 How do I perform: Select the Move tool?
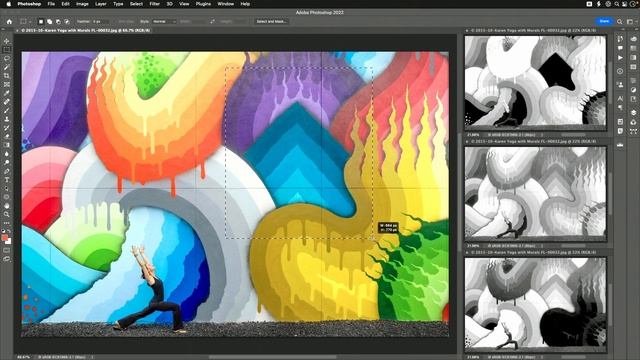[7, 41]
